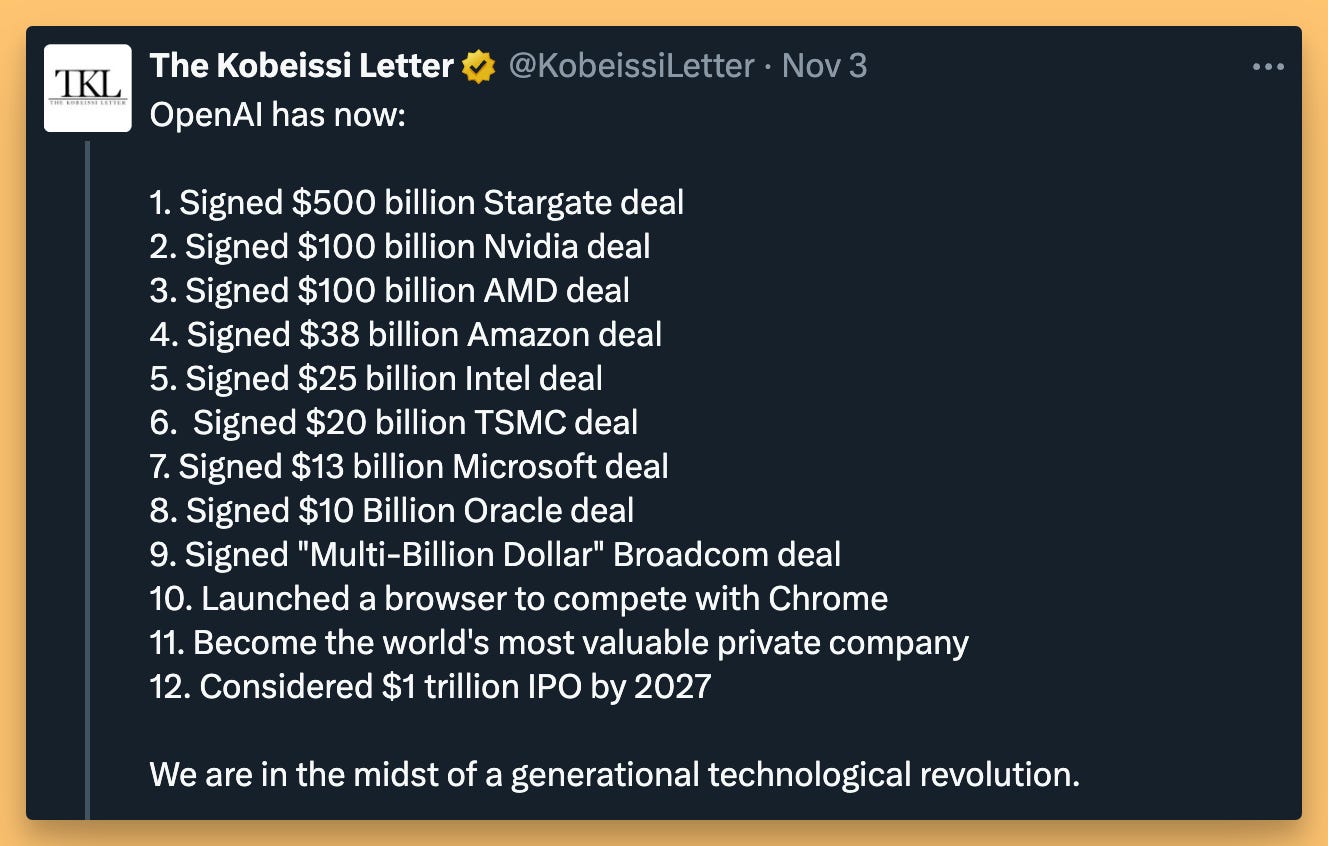Select the $10 Billion Oracle deal line
Viewport: 1328px width, 846px height.
(392, 511)
